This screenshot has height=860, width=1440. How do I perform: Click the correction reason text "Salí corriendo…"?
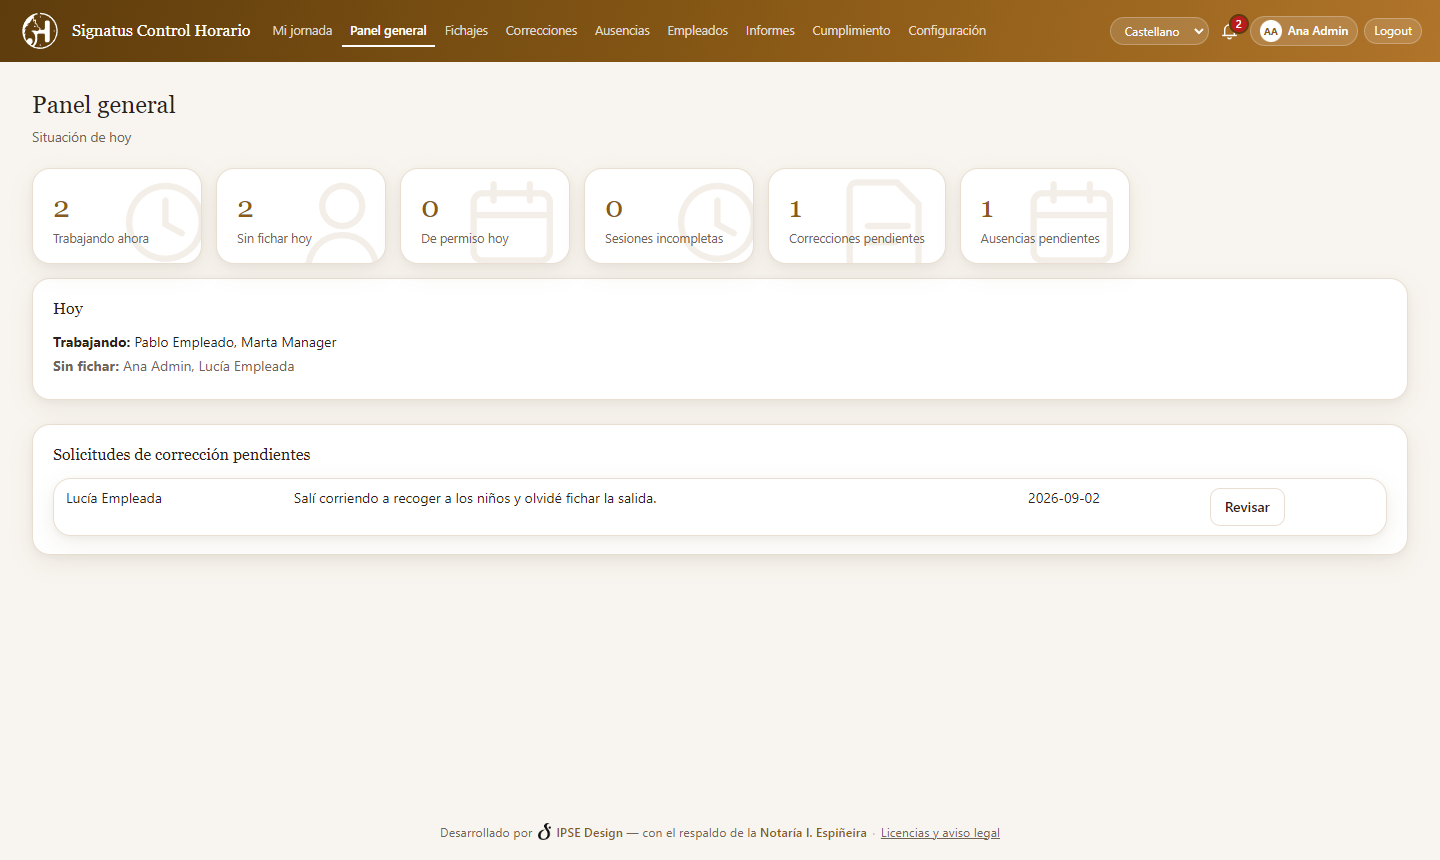[x=475, y=498]
